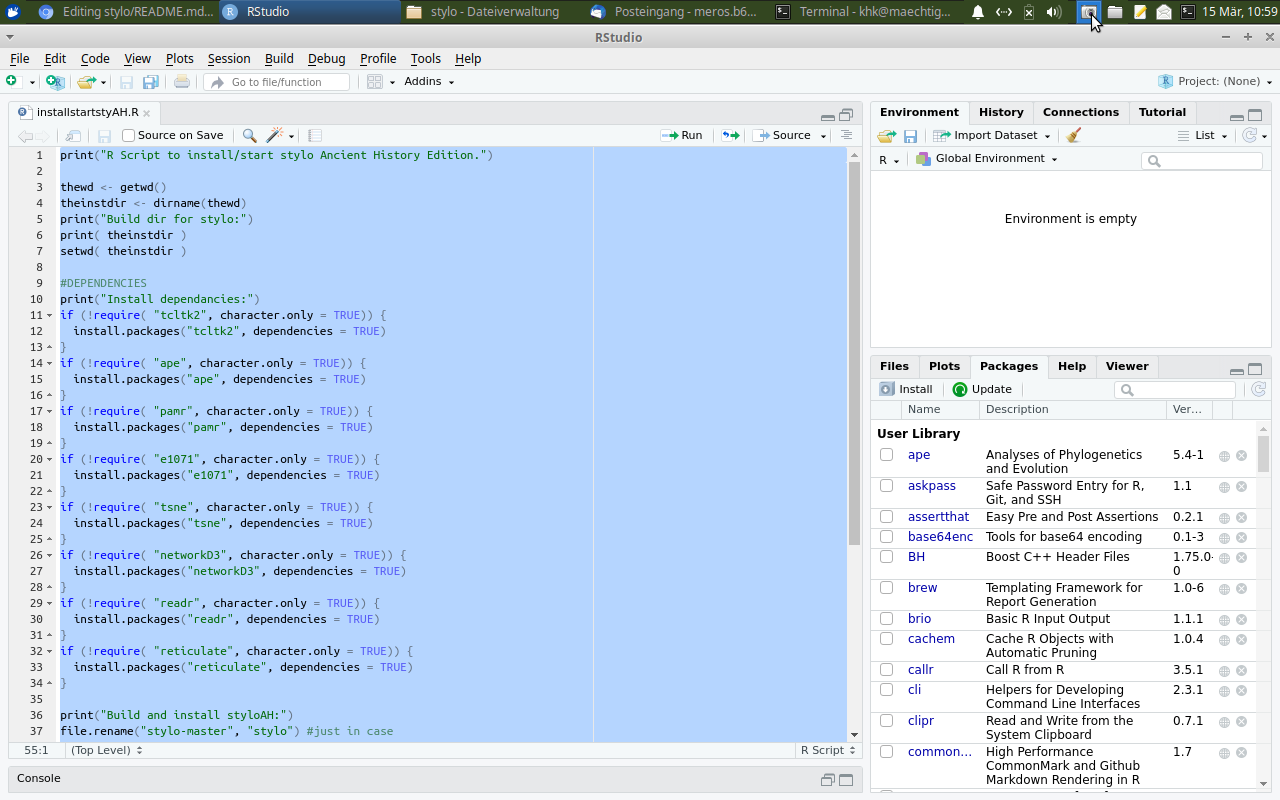Tick the callr package checkbox

tap(886, 670)
